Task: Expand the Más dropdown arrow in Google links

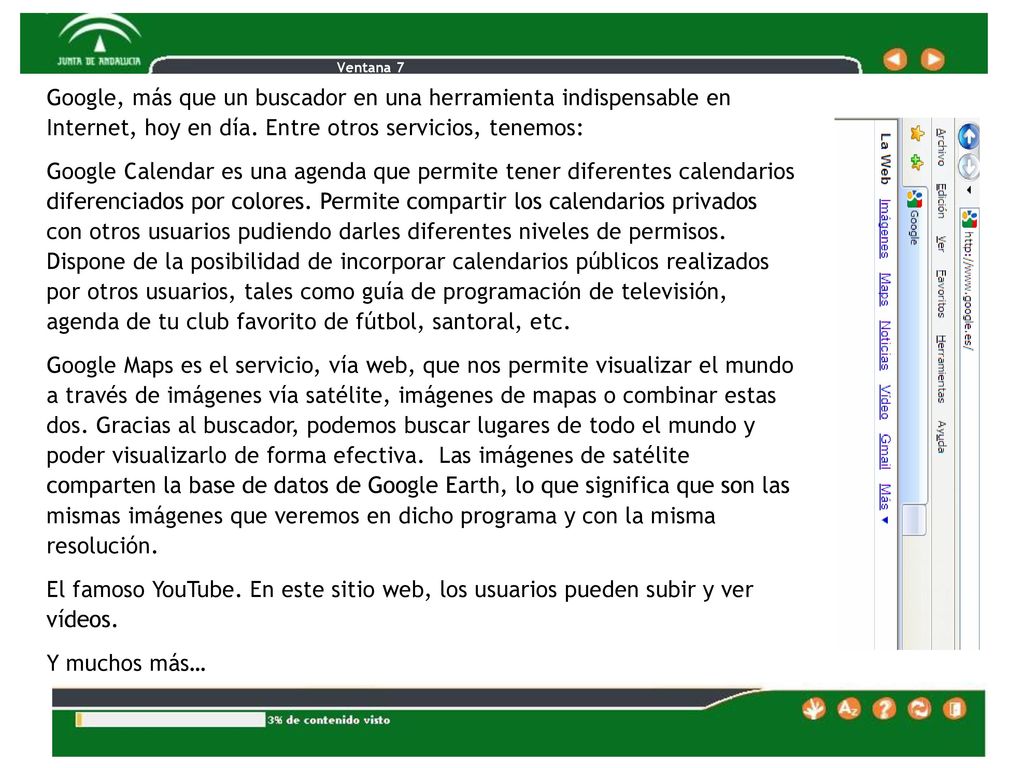Action: click(x=886, y=520)
